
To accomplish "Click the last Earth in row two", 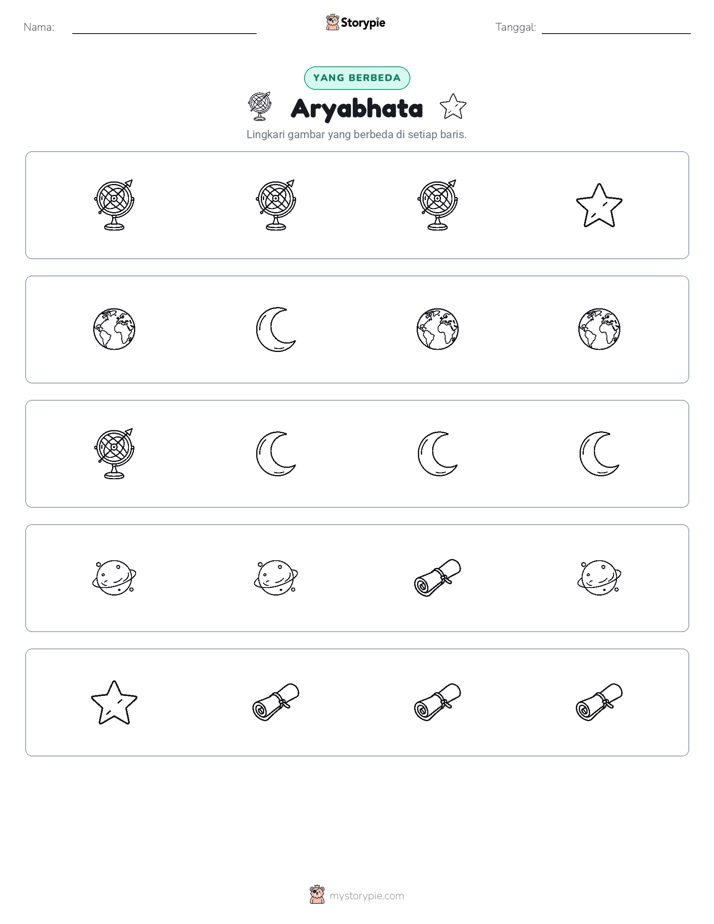I will pos(599,329).
